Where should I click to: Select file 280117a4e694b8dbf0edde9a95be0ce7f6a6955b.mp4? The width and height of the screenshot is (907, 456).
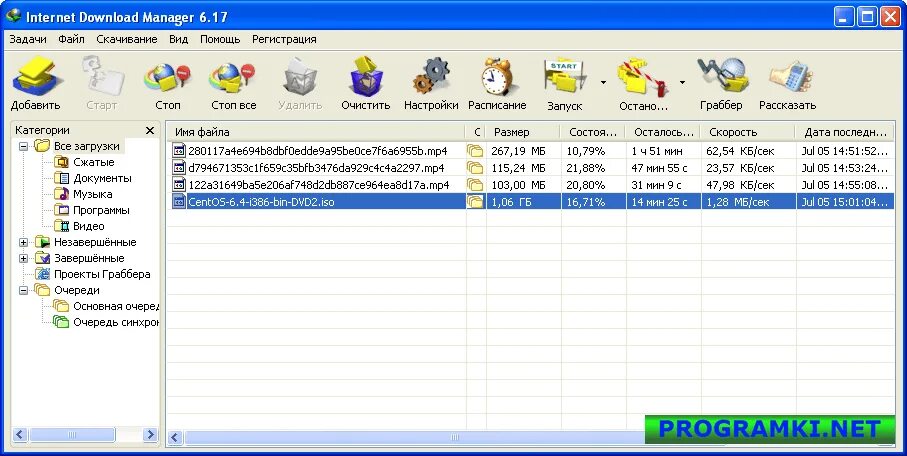click(318, 151)
